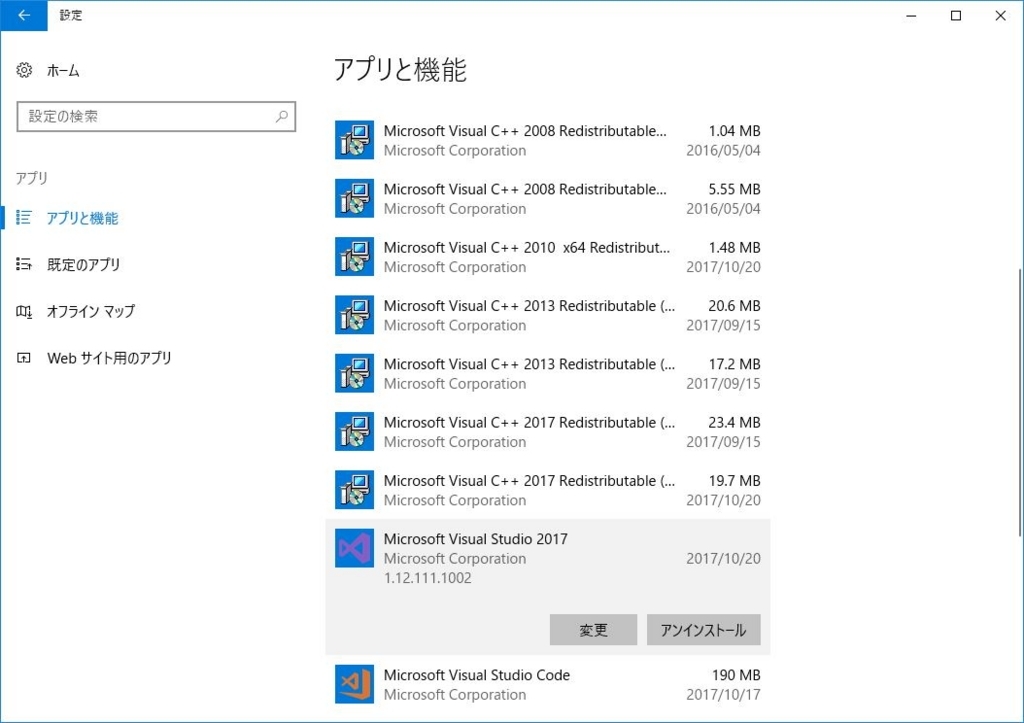
Task: Click the Visual Studio 2017 logo icon
Action: pos(355,548)
